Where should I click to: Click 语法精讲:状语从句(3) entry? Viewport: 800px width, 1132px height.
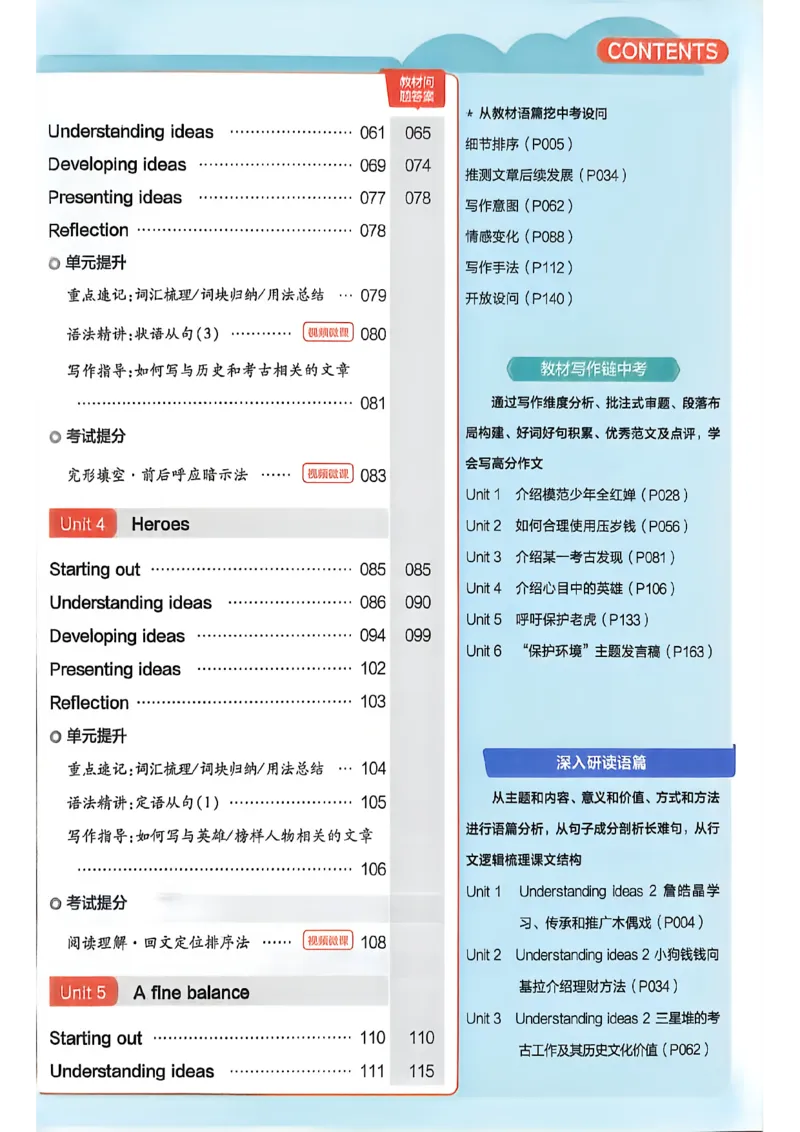pos(227,334)
